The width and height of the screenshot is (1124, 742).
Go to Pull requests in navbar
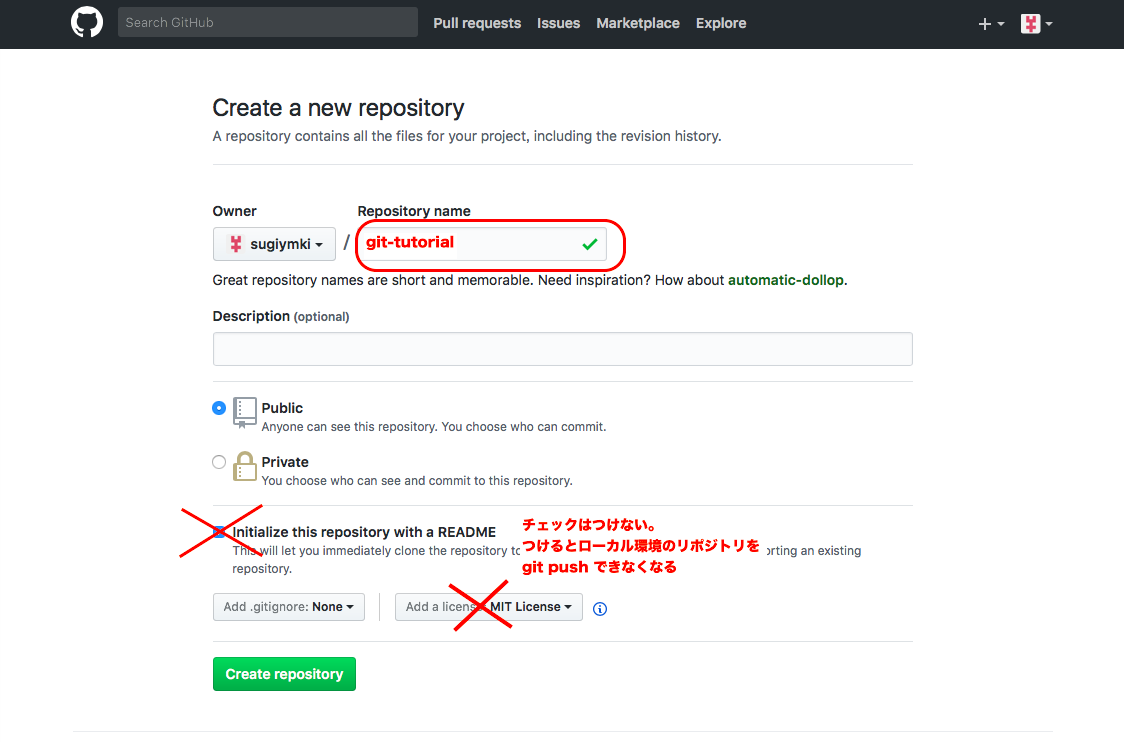[477, 23]
